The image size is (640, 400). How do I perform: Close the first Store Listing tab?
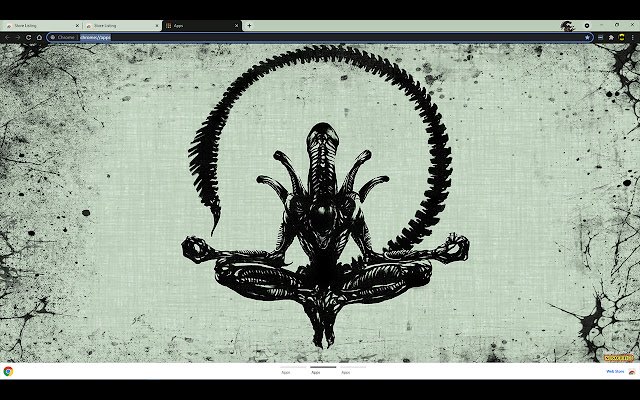77,25
